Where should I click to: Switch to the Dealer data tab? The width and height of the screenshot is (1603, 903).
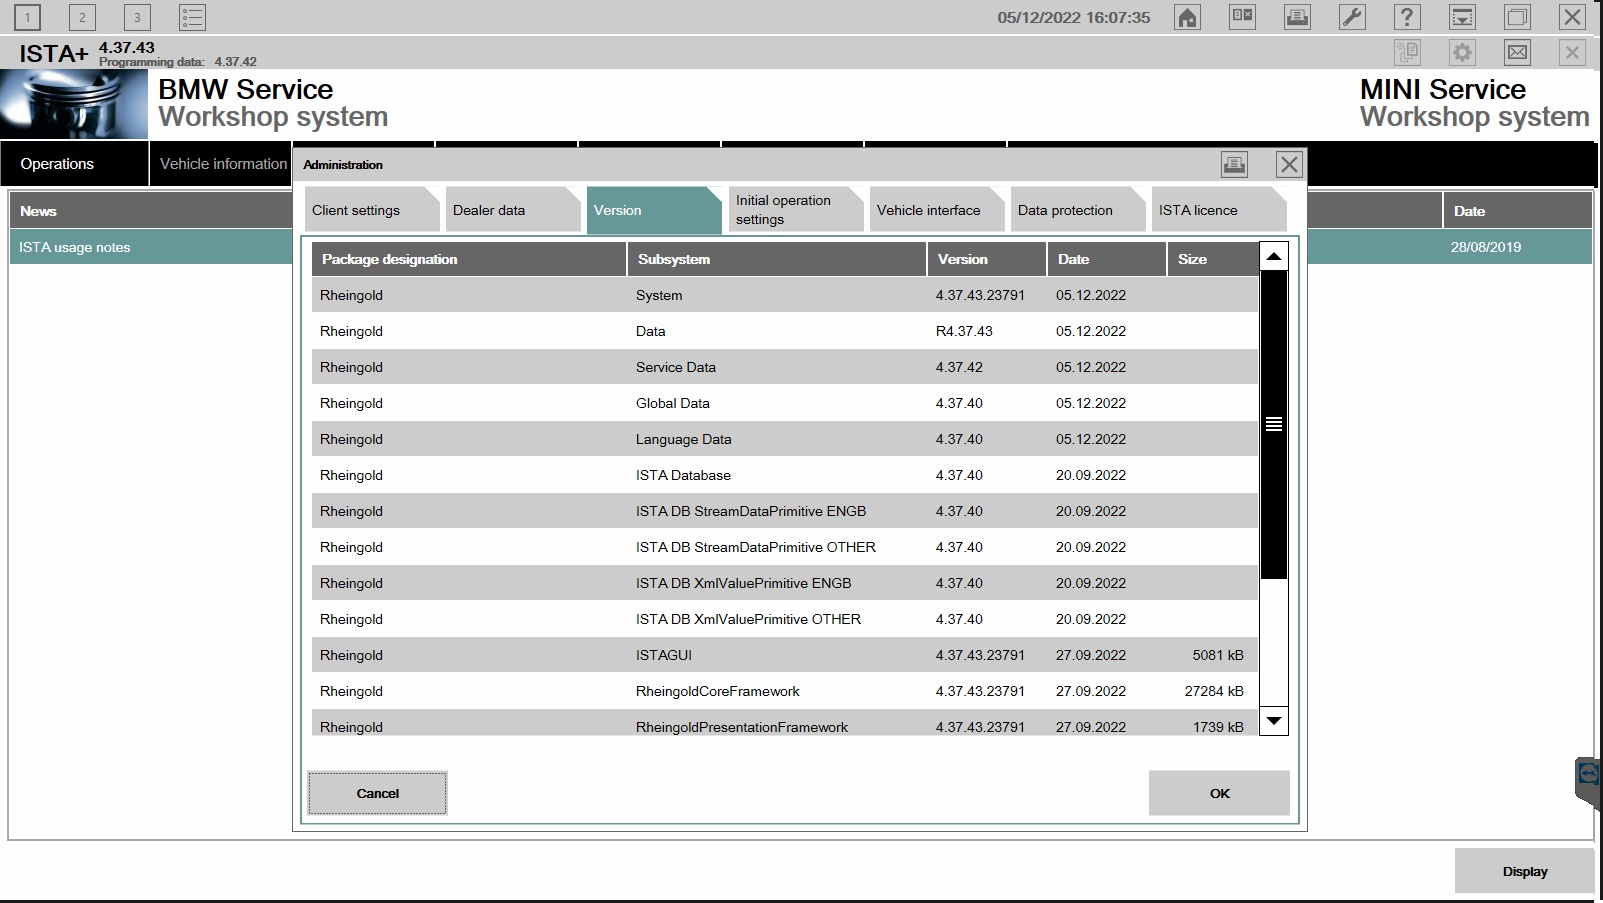coord(513,210)
